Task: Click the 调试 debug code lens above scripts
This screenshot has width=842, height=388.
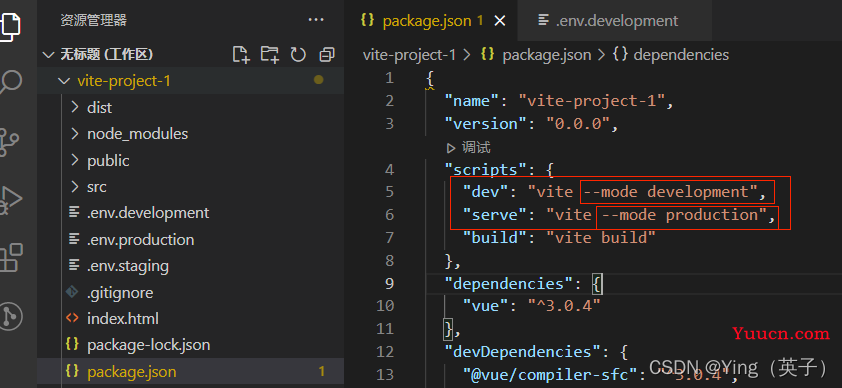Action: click(x=469, y=148)
